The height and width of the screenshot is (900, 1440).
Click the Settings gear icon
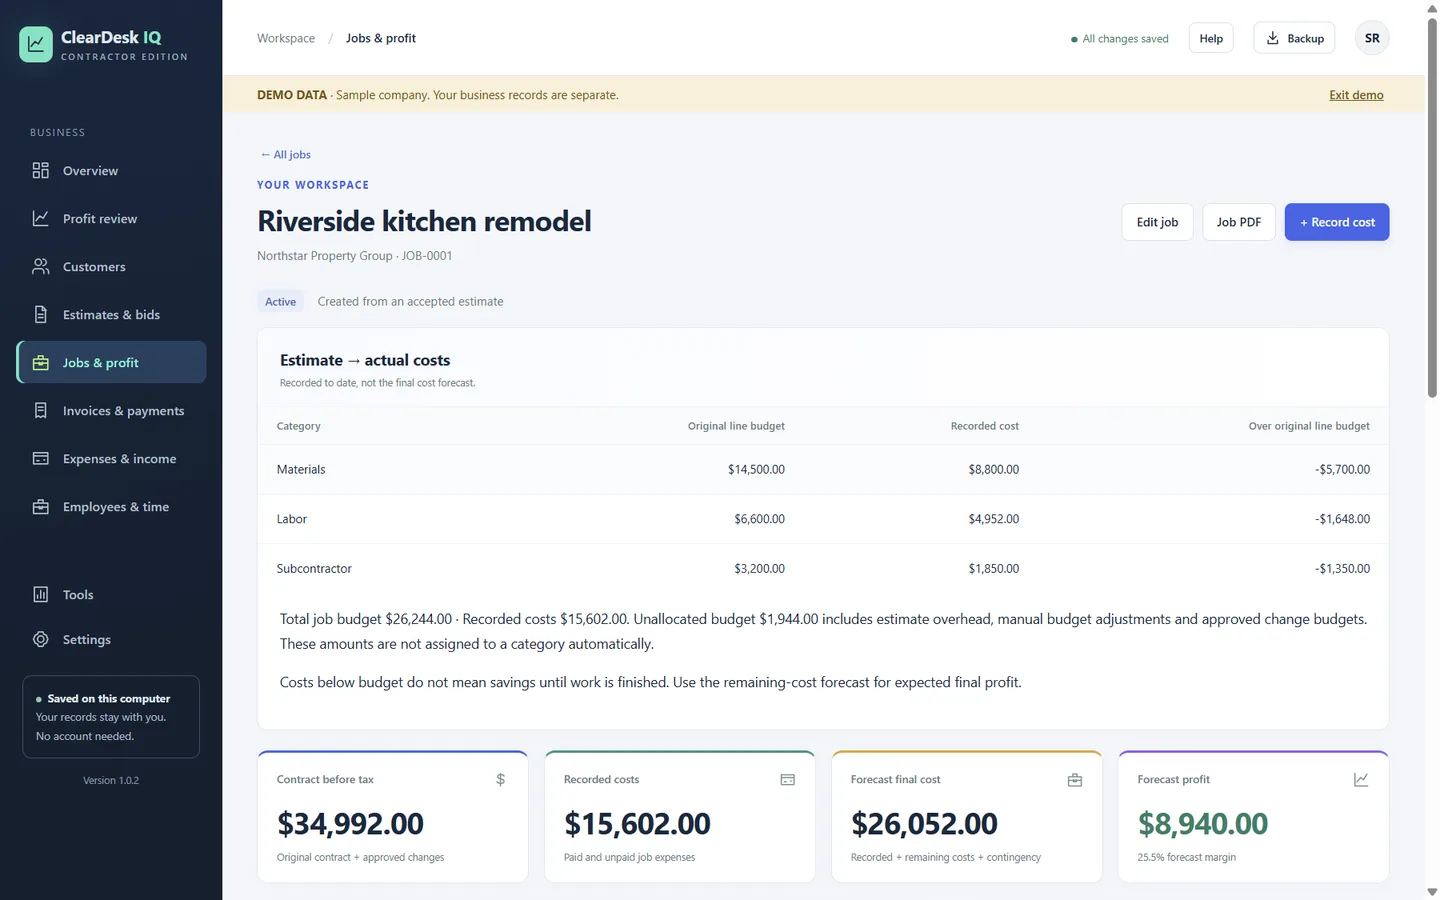tap(40, 639)
